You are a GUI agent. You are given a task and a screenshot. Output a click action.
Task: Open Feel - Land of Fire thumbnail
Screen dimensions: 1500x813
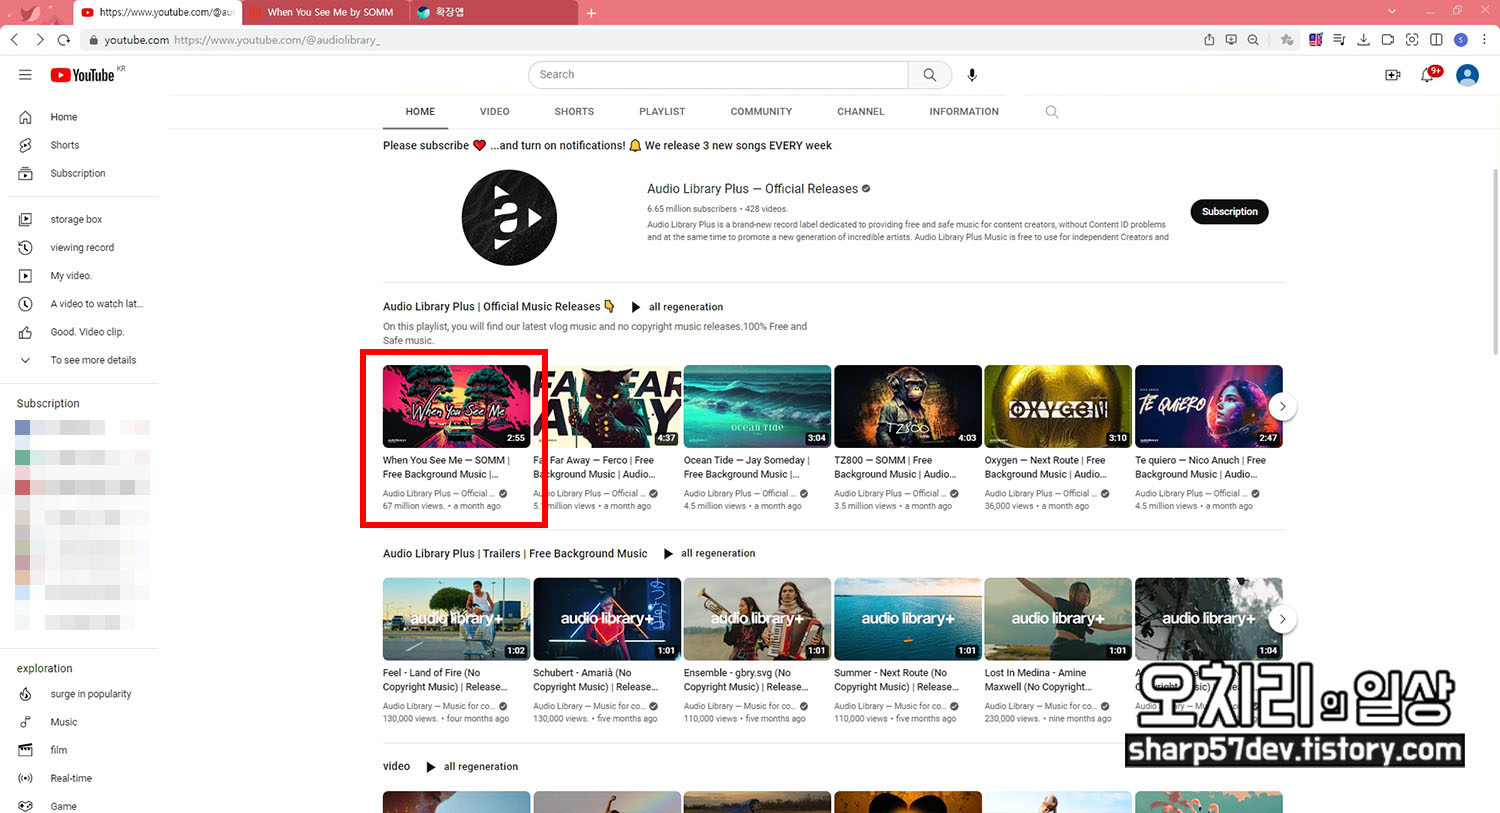pos(456,619)
